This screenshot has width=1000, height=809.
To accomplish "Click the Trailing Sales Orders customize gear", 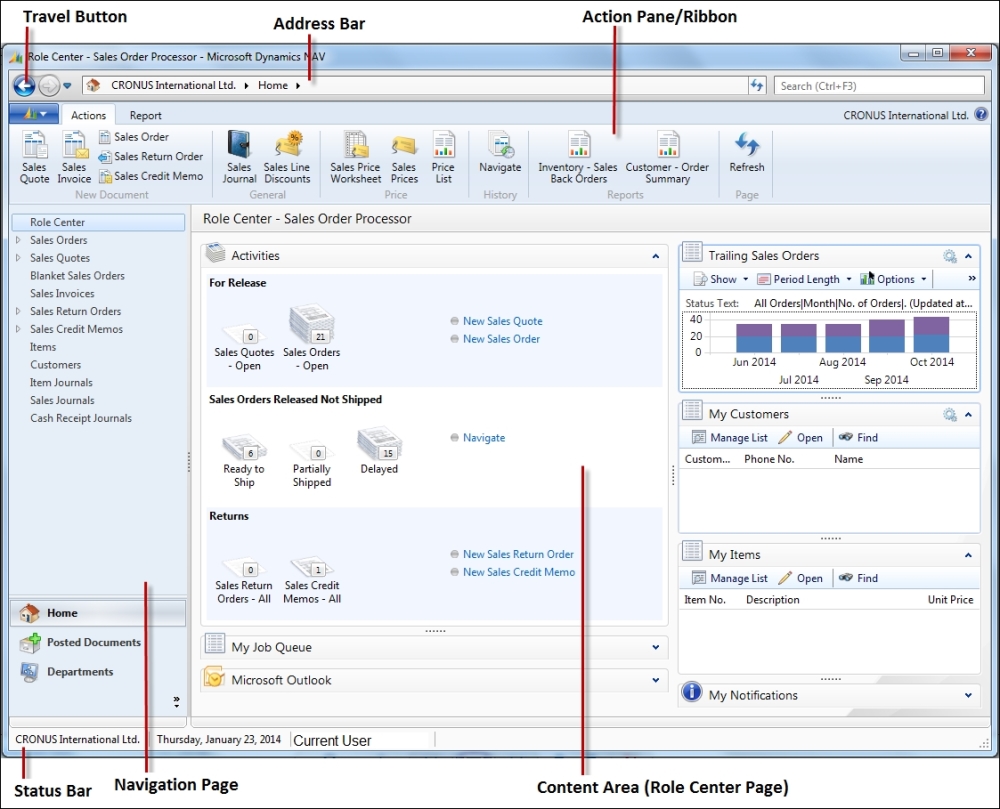I will 950,256.
